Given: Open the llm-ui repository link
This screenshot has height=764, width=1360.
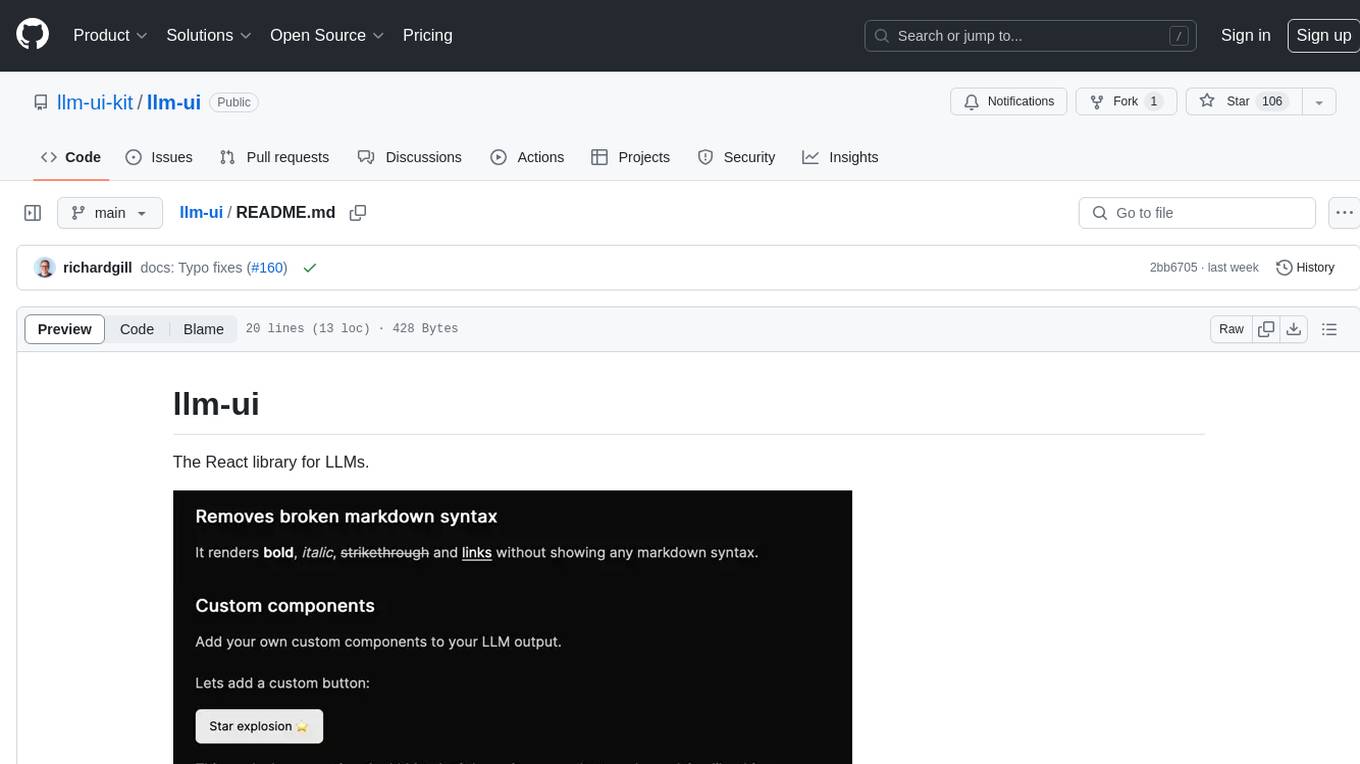Looking at the screenshot, I should 174,102.
